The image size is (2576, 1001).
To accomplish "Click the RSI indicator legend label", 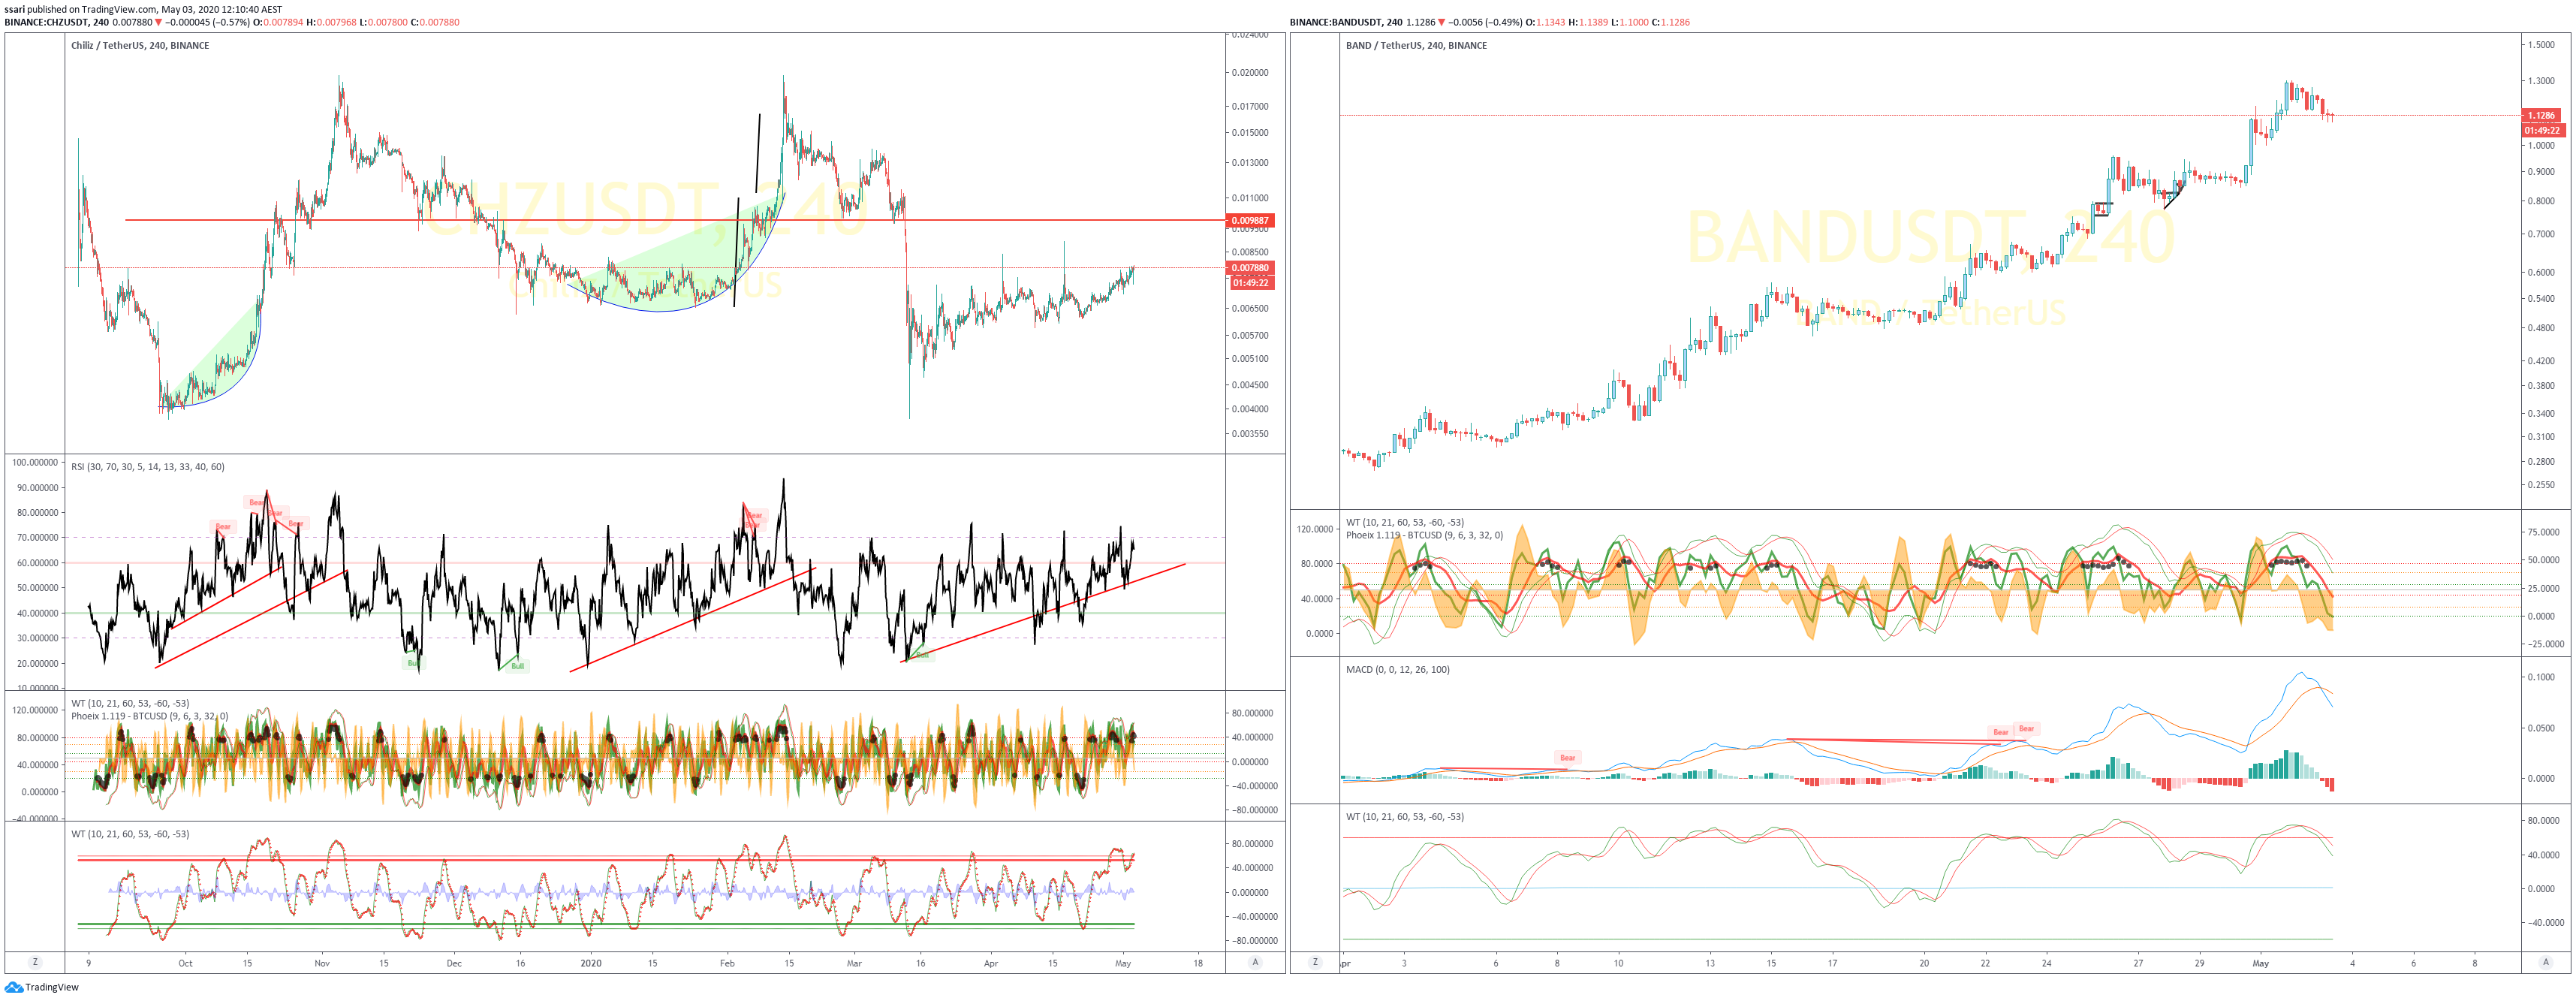I will [x=148, y=466].
